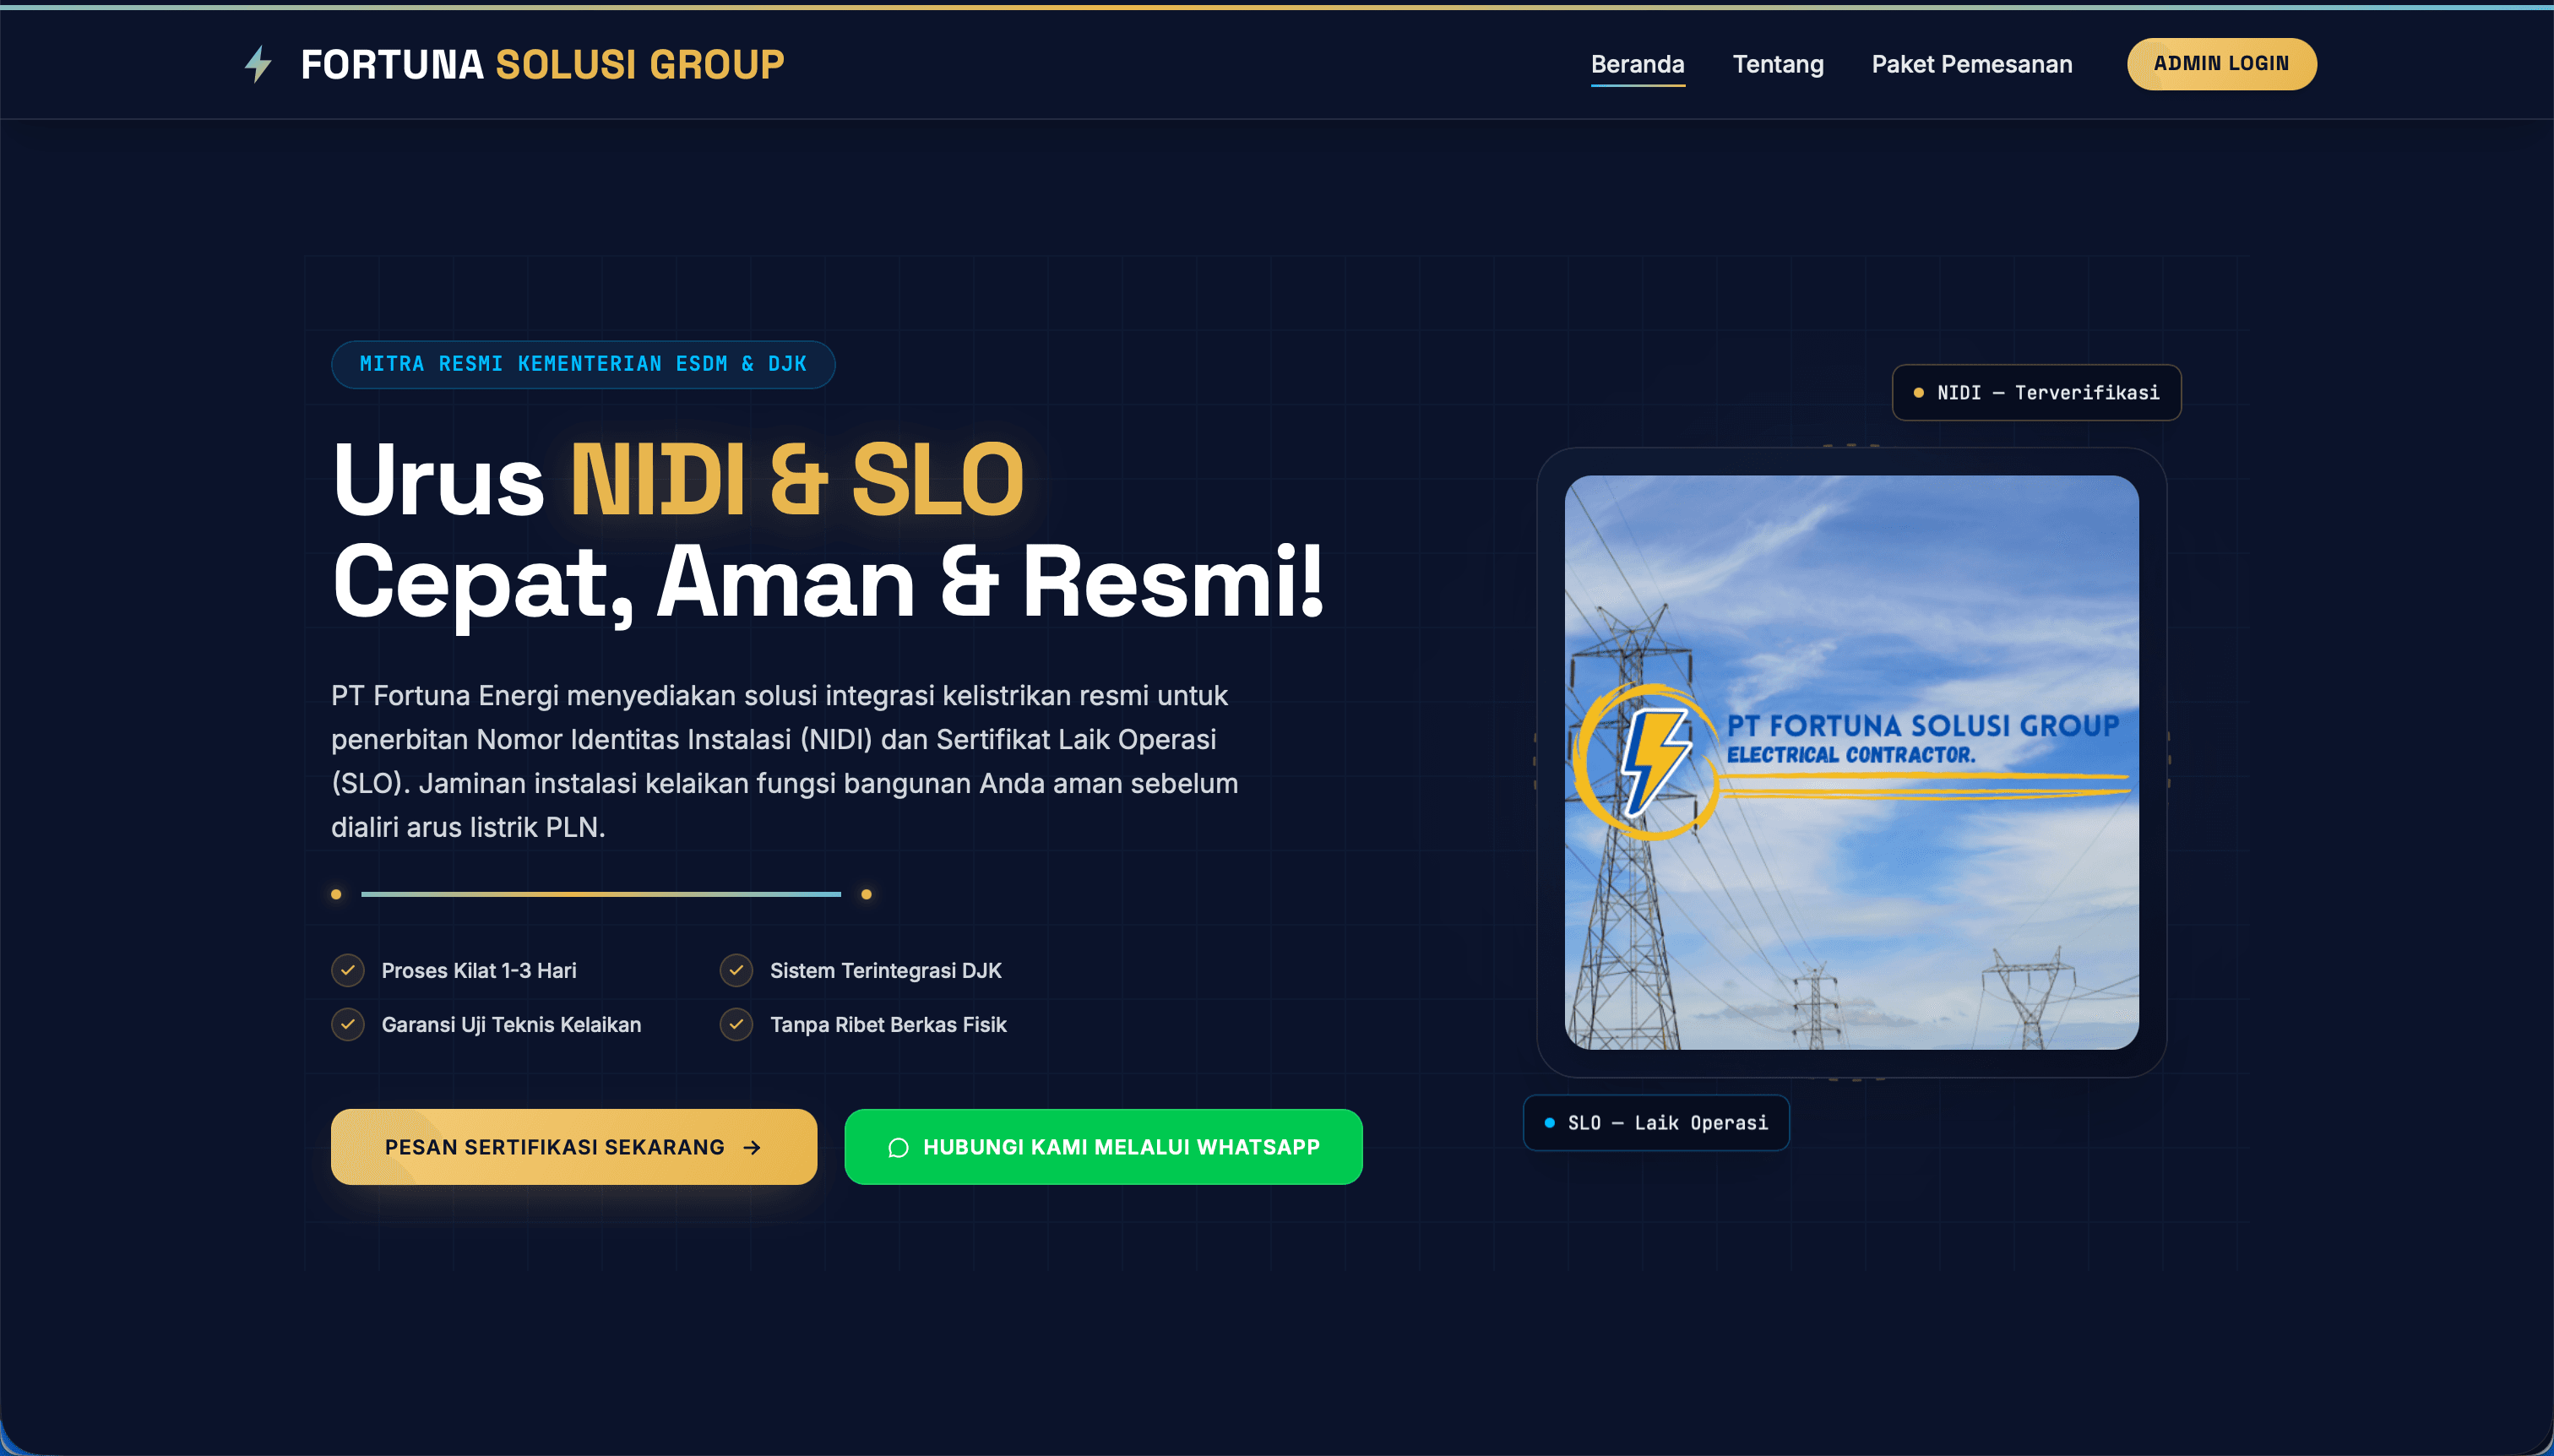Open the Tentang menu item

click(1777, 64)
